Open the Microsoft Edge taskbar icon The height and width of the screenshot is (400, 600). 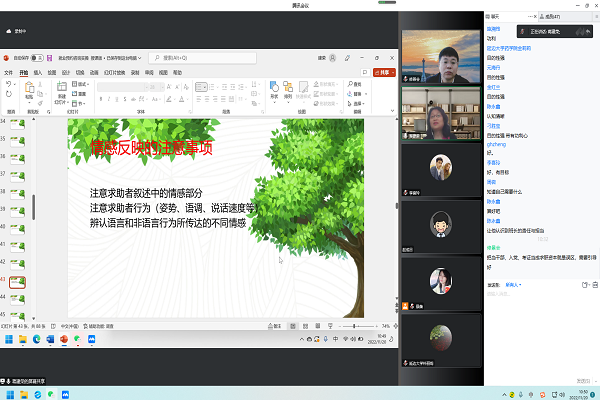tap(36, 340)
